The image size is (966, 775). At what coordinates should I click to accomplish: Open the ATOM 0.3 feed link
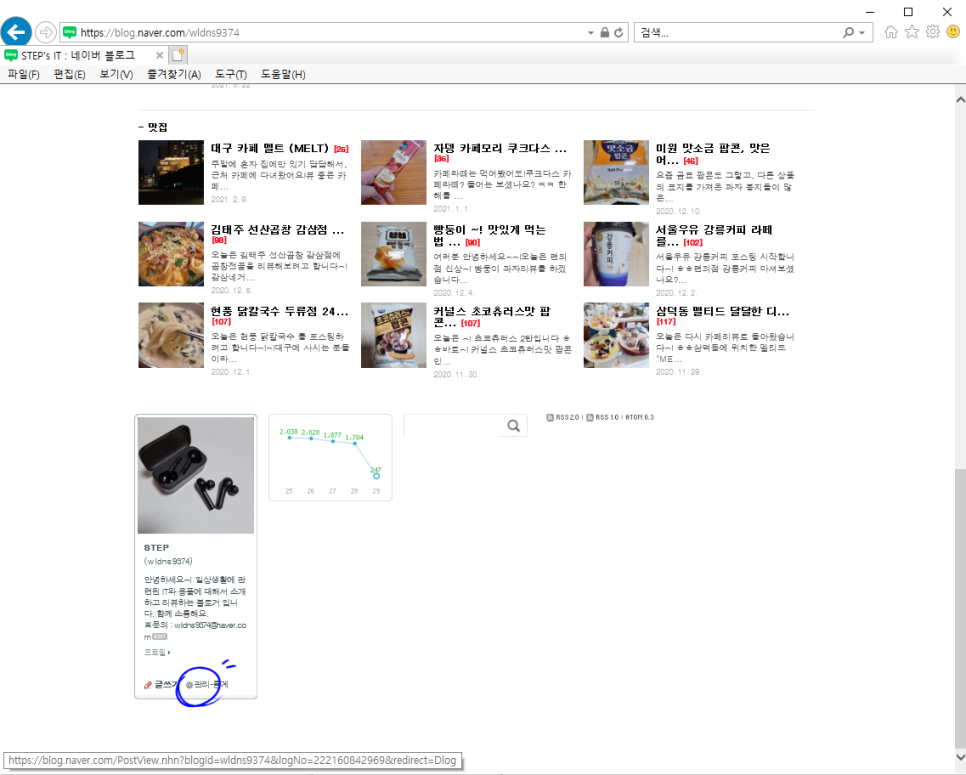pos(640,418)
